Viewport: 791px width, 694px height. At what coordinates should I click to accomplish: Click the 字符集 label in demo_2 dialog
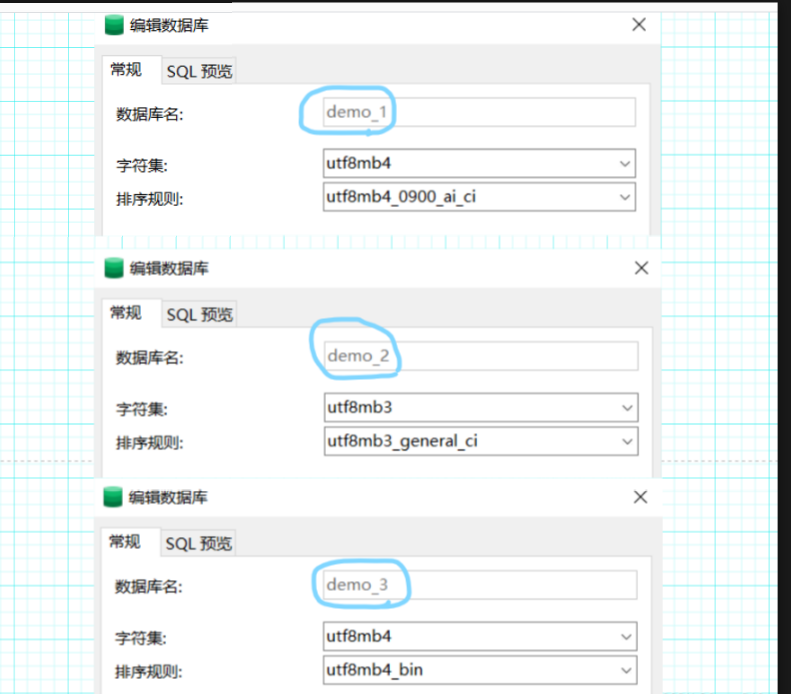pyautogui.click(x=142, y=409)
